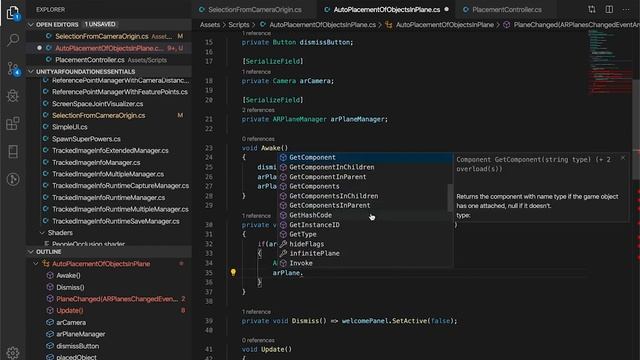Open the Extensions view
Viewport: 640px width, 360px height.
pos(13,123)
